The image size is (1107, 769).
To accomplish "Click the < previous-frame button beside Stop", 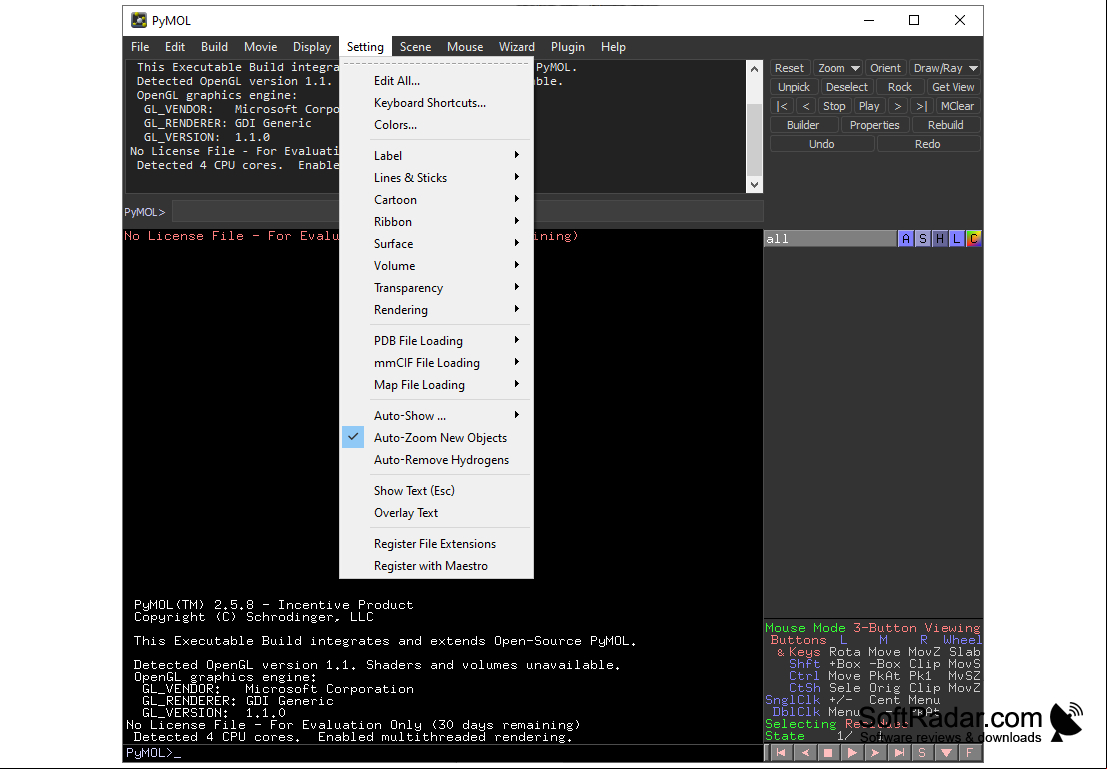I will pos(806,106).
